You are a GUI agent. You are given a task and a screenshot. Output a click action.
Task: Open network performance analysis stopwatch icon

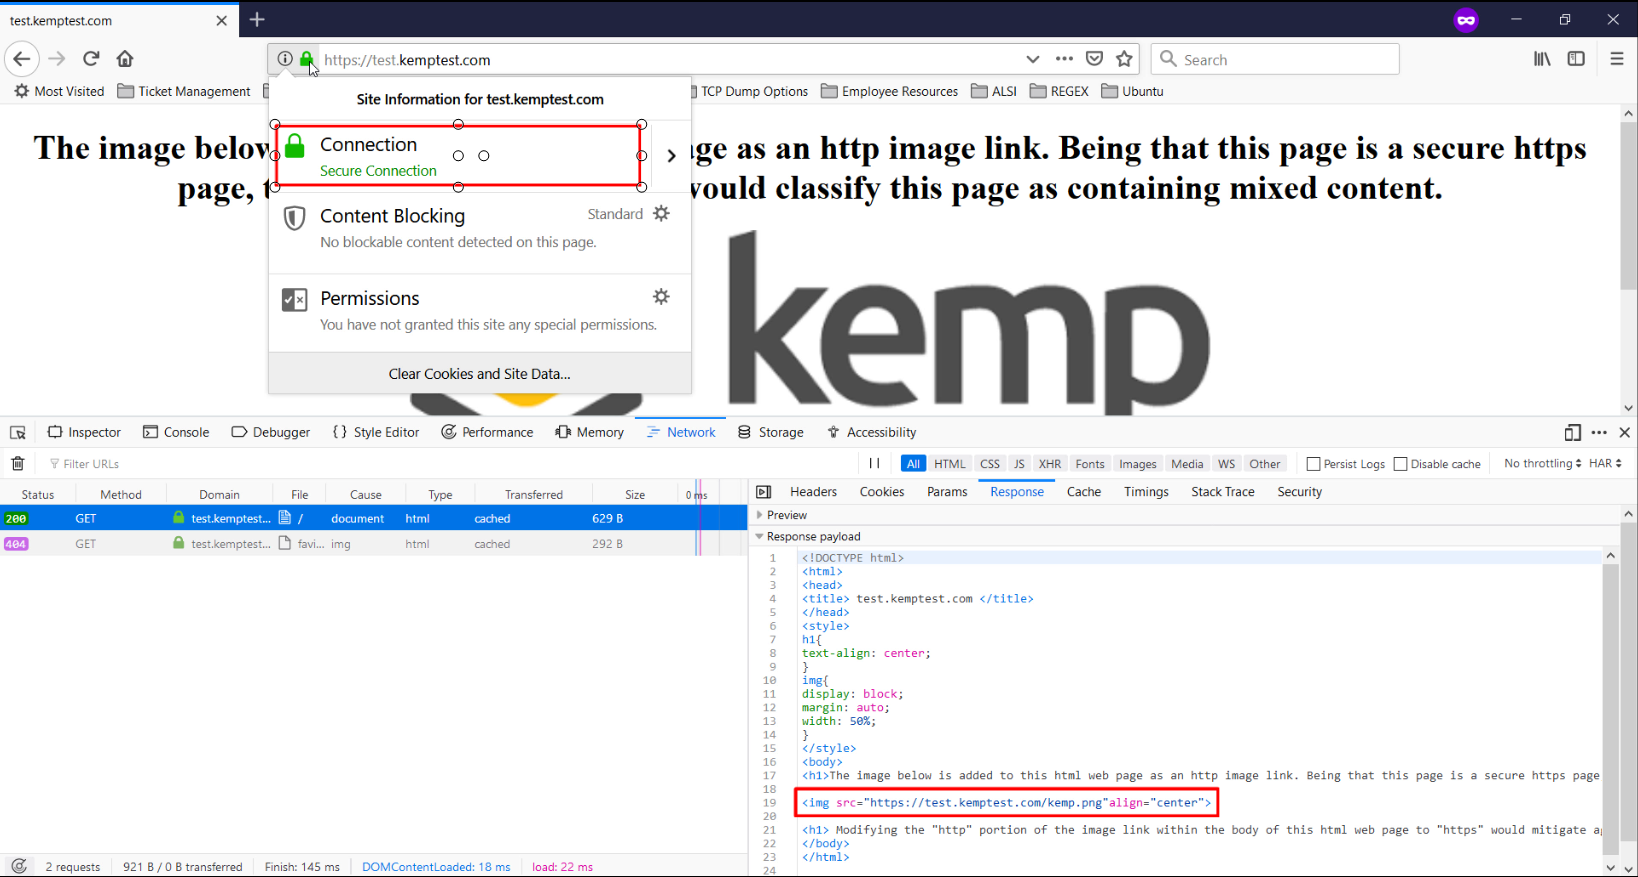(x=19, y=866)
